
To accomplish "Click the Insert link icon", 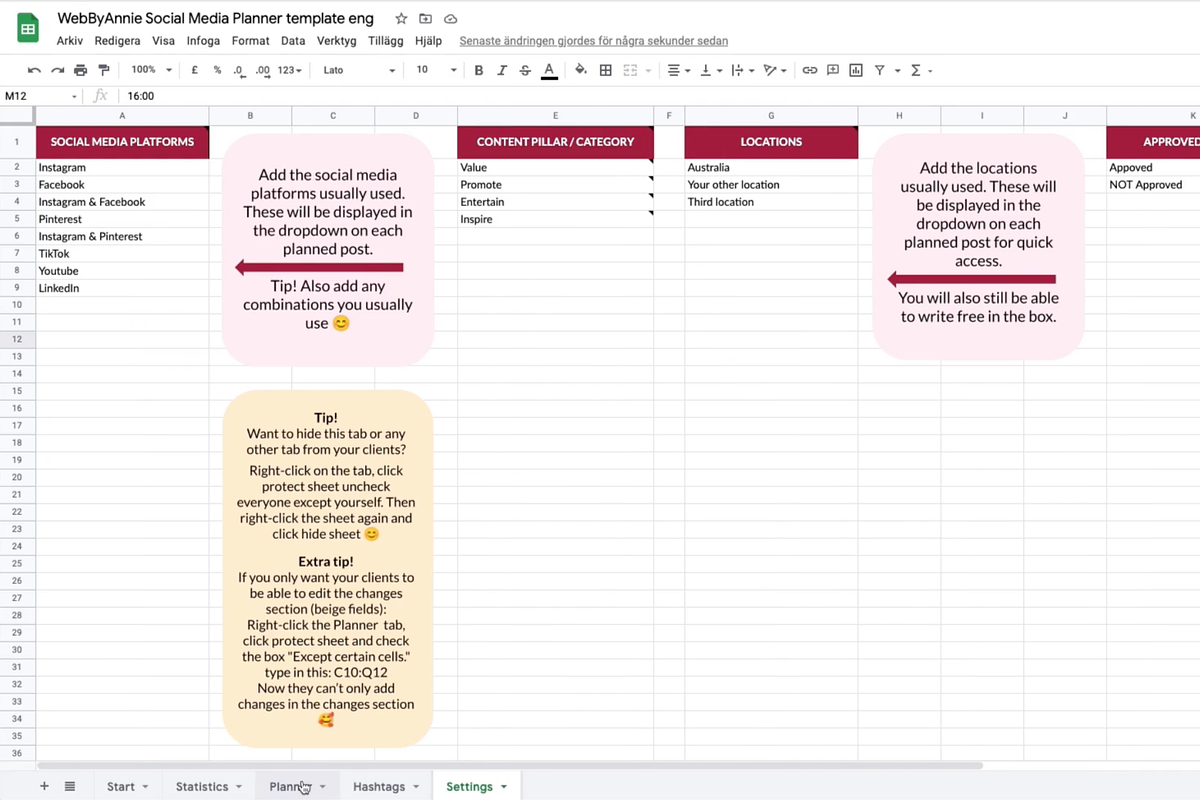I will (x=810, y=70).
